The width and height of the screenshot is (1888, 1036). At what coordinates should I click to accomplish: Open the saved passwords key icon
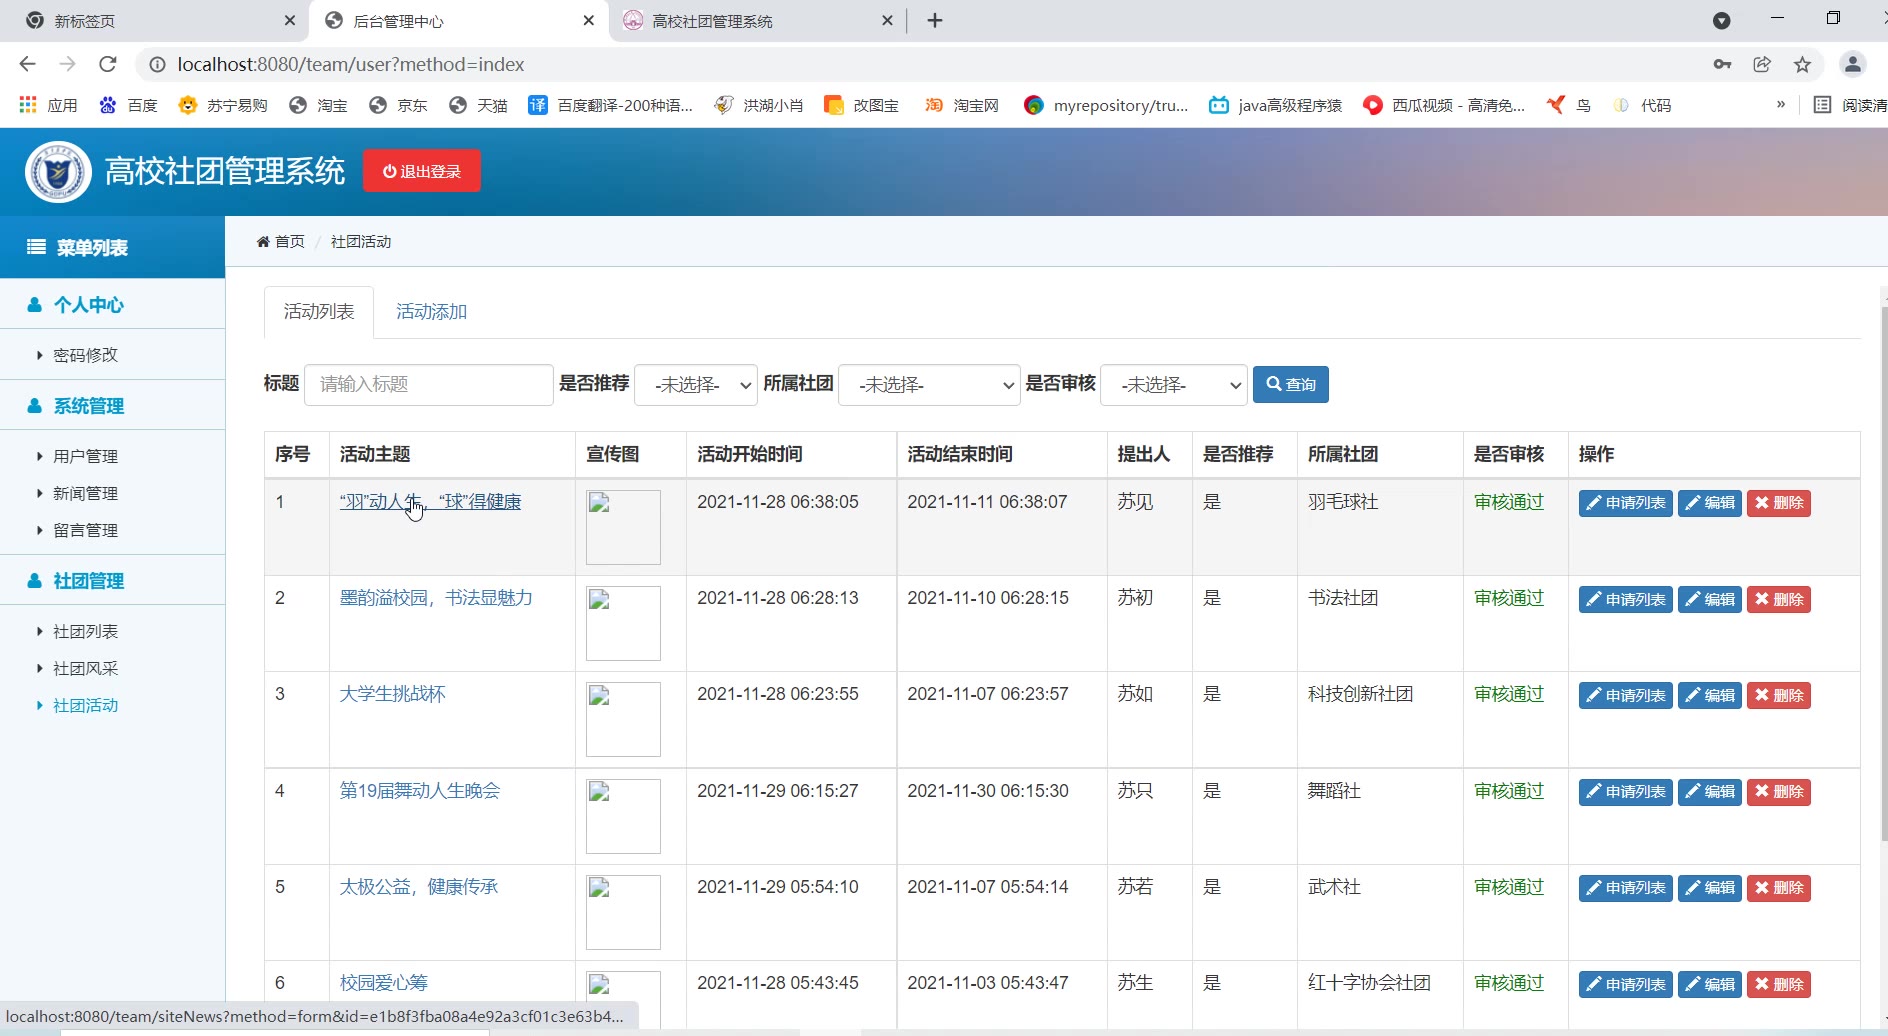click(1722, 65)
